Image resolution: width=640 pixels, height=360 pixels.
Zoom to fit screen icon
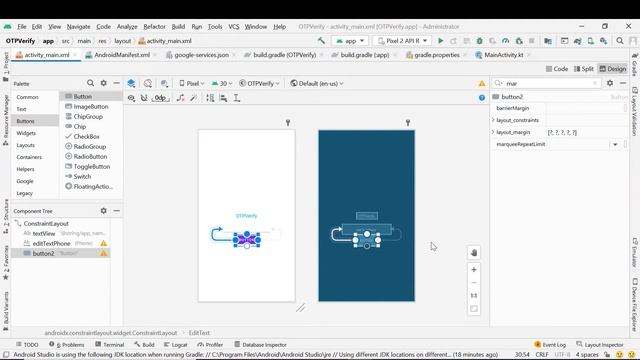click(x=474, y=309)
